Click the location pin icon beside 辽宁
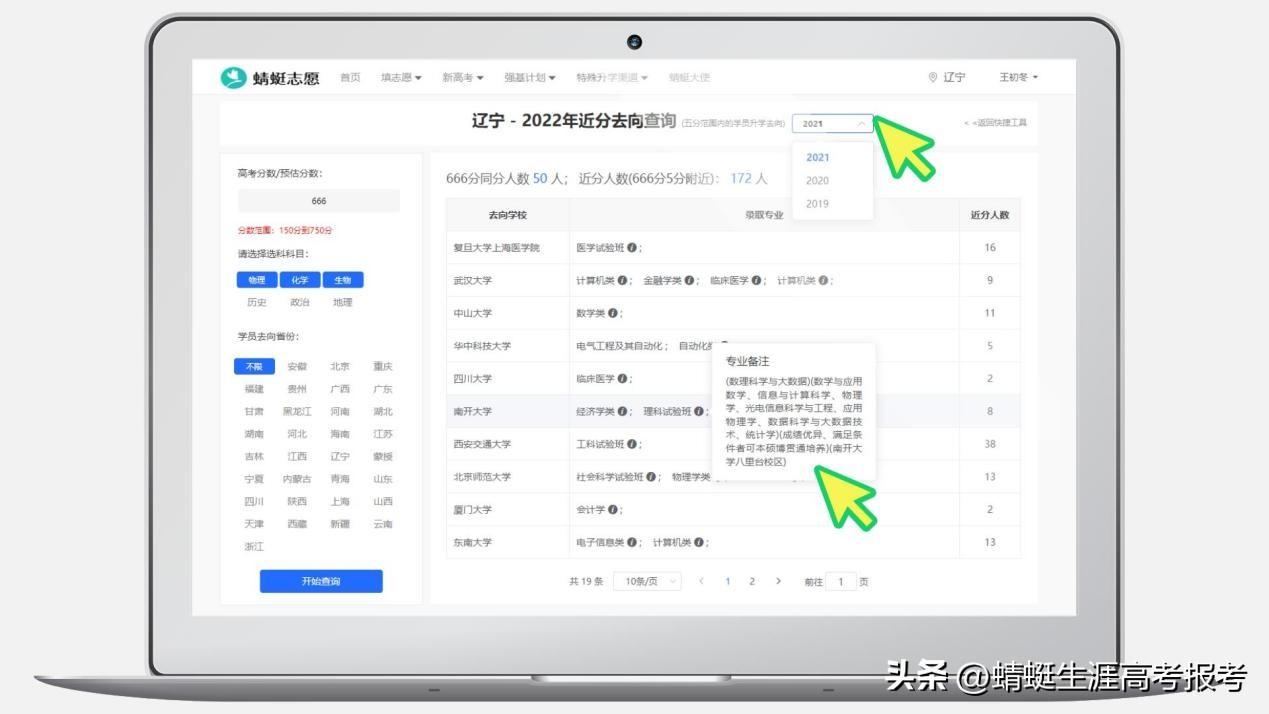This screenshot has height=714, width=1269. click(x=933, y=78)
